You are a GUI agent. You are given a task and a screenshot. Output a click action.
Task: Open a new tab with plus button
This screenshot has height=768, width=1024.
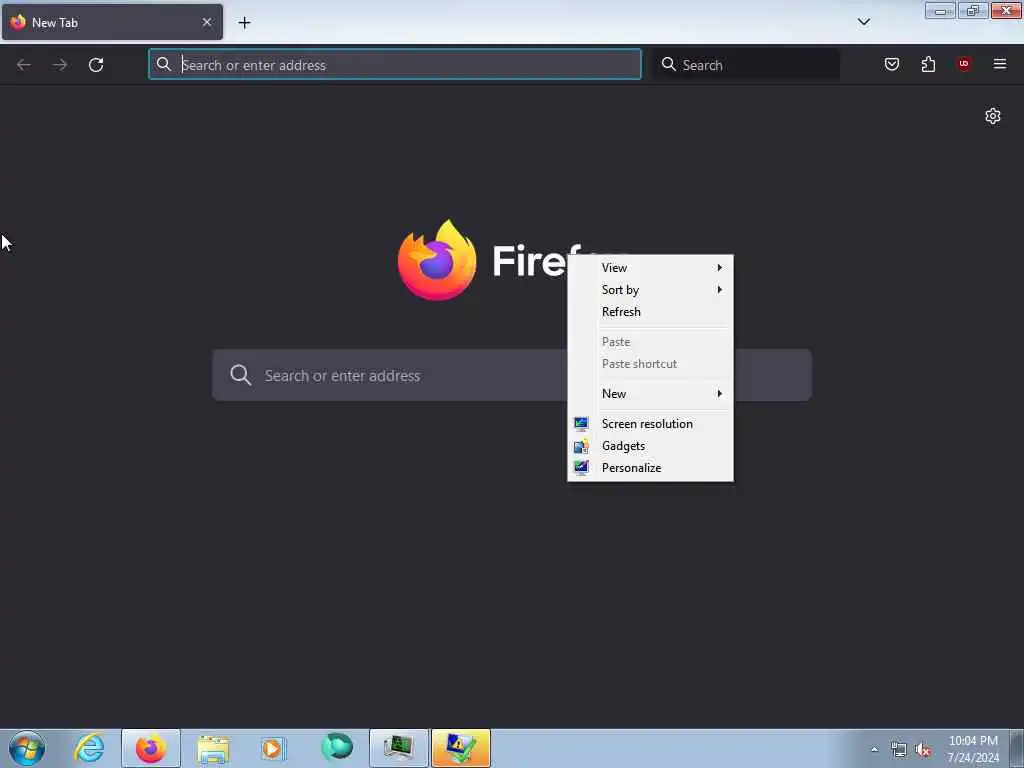tap(244, 23)
